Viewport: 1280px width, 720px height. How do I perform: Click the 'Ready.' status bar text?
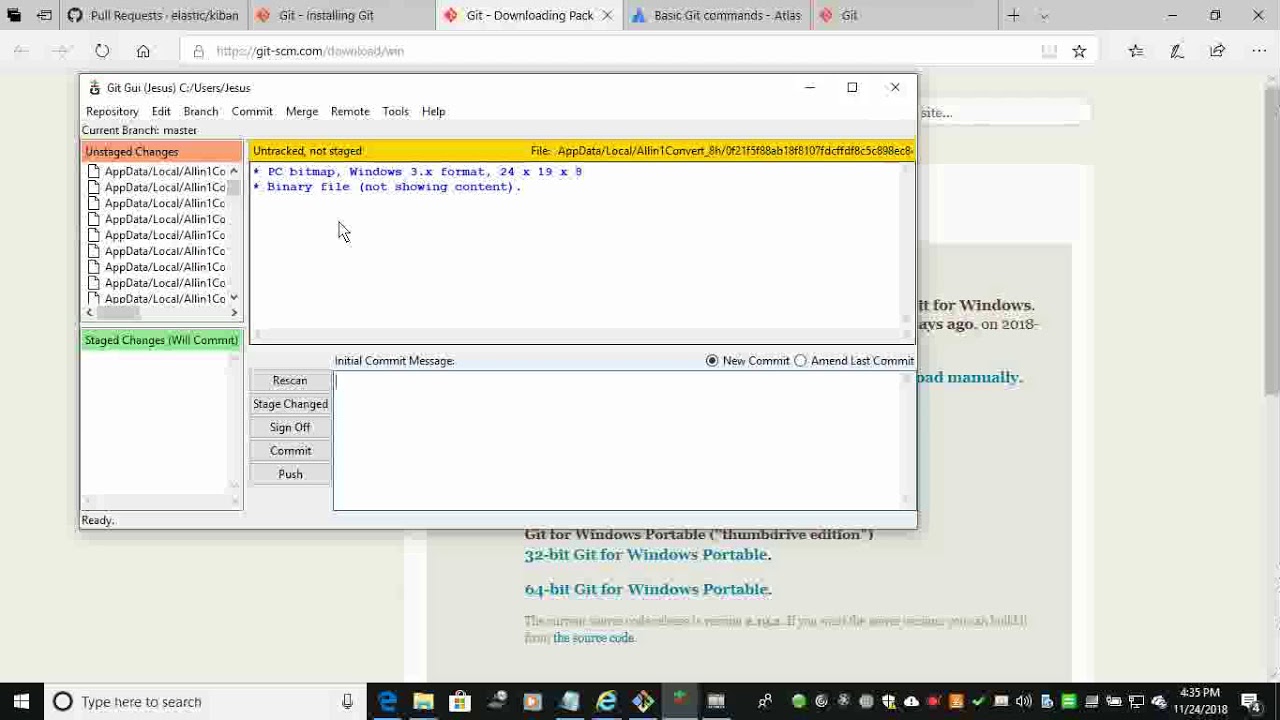(98, 520)
